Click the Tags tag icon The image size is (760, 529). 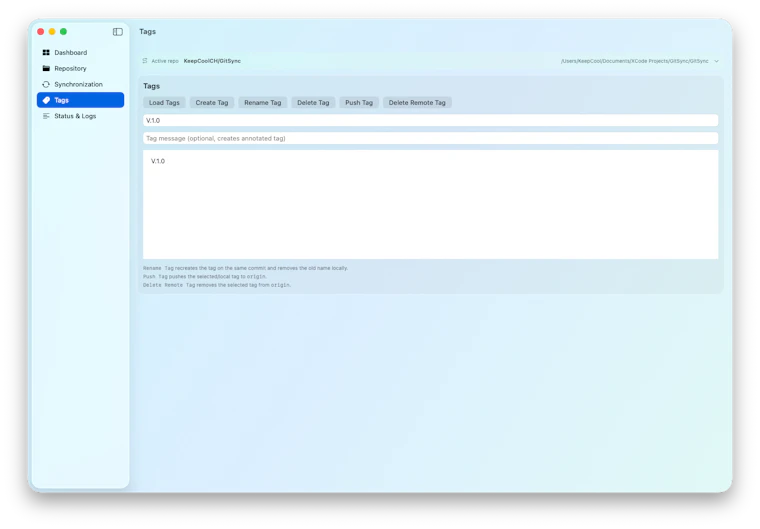[x=46, y=100]
